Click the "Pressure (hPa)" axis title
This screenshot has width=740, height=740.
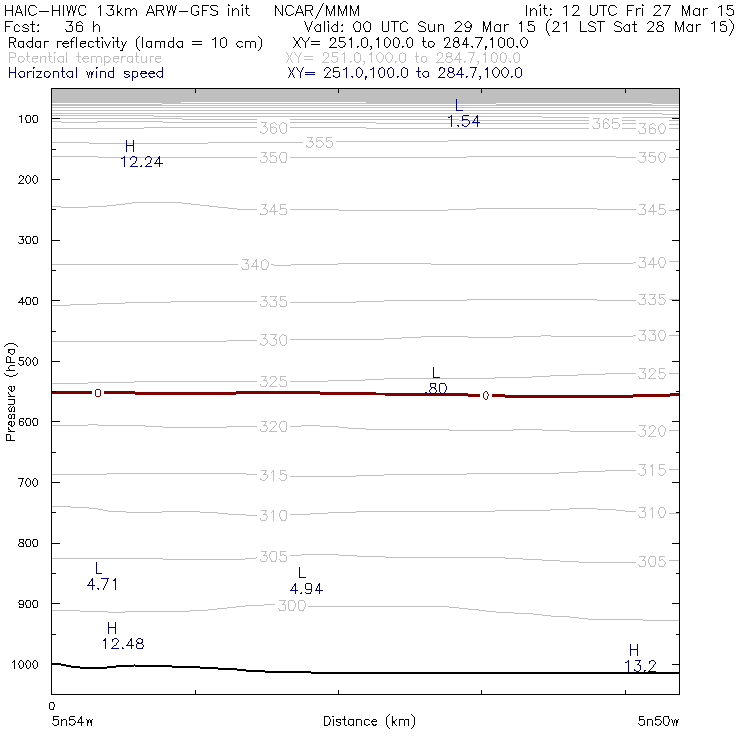[11, 392]
